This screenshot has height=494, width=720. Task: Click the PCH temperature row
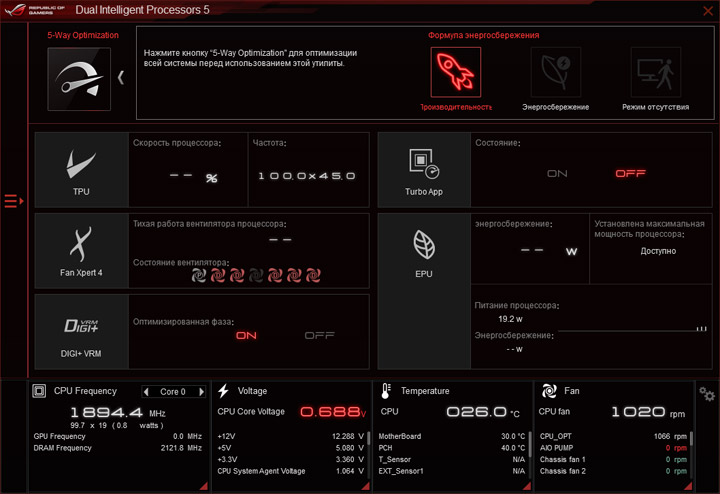point(452,448)
